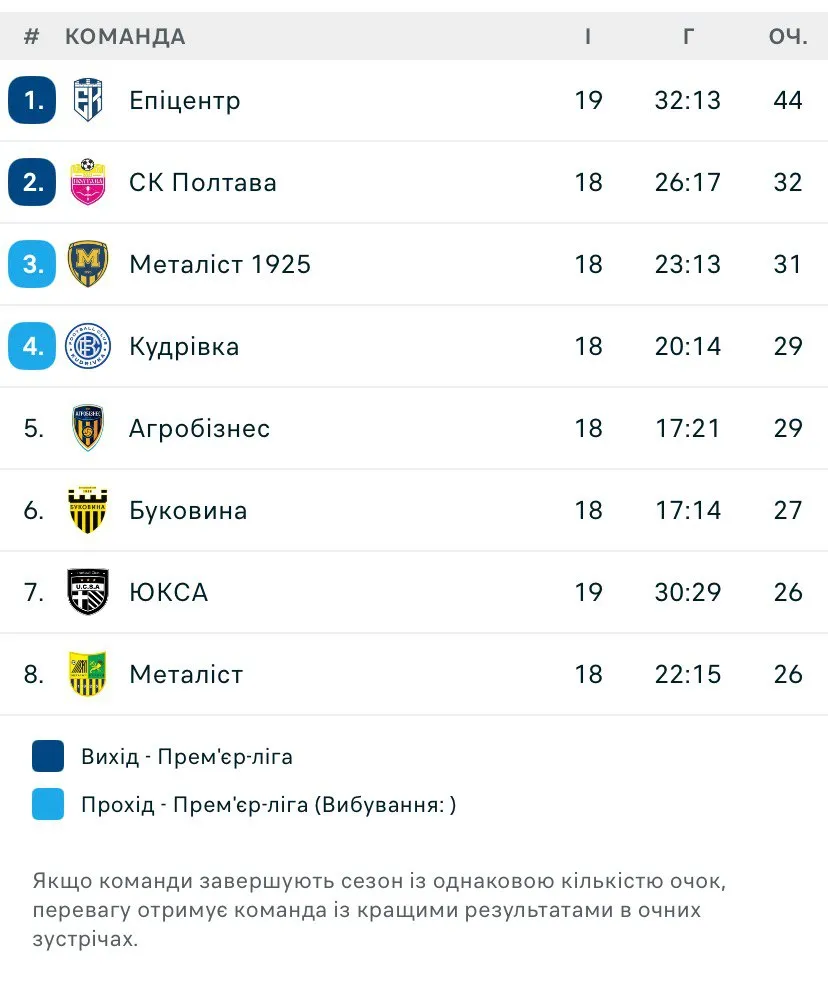
Task: Click position badge number 1
Action: point(32,100)
